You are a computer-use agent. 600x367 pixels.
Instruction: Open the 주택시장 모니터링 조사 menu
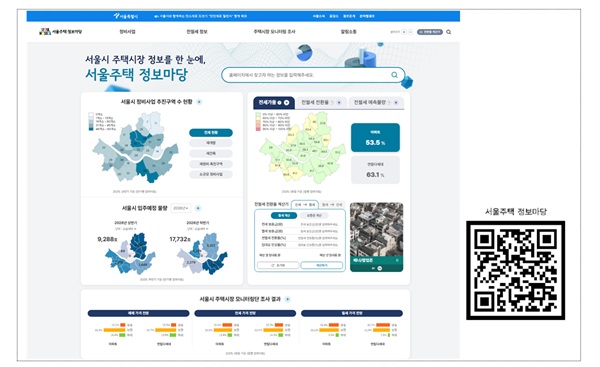(x=274, y=32)
